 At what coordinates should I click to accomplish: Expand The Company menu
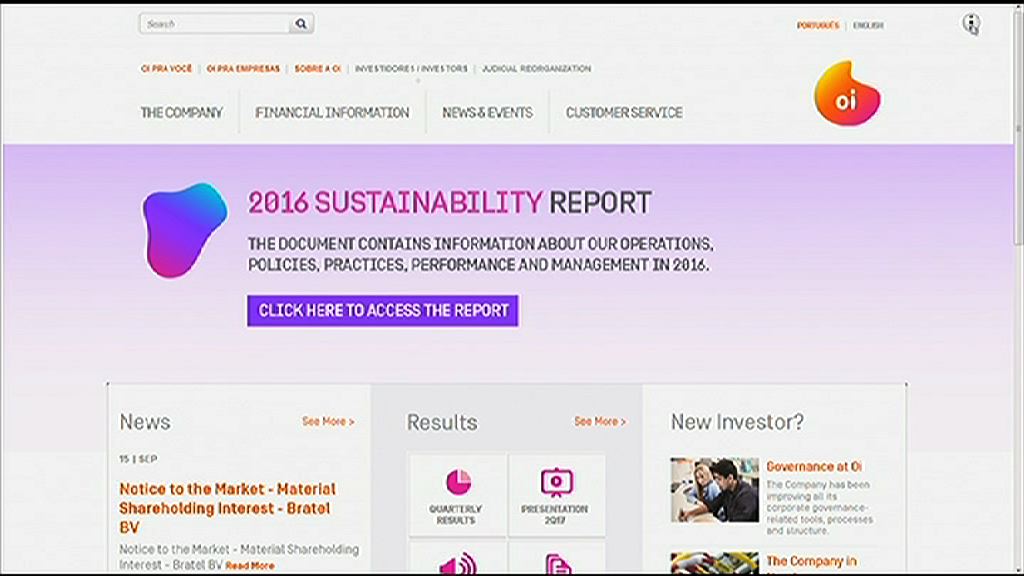(181, 113)
